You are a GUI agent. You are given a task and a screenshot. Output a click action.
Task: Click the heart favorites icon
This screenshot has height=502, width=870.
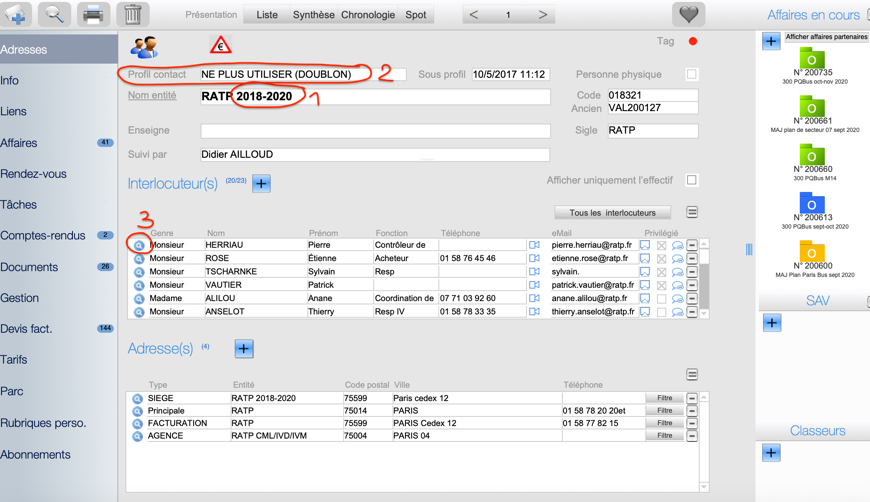[x=688, y=15]
